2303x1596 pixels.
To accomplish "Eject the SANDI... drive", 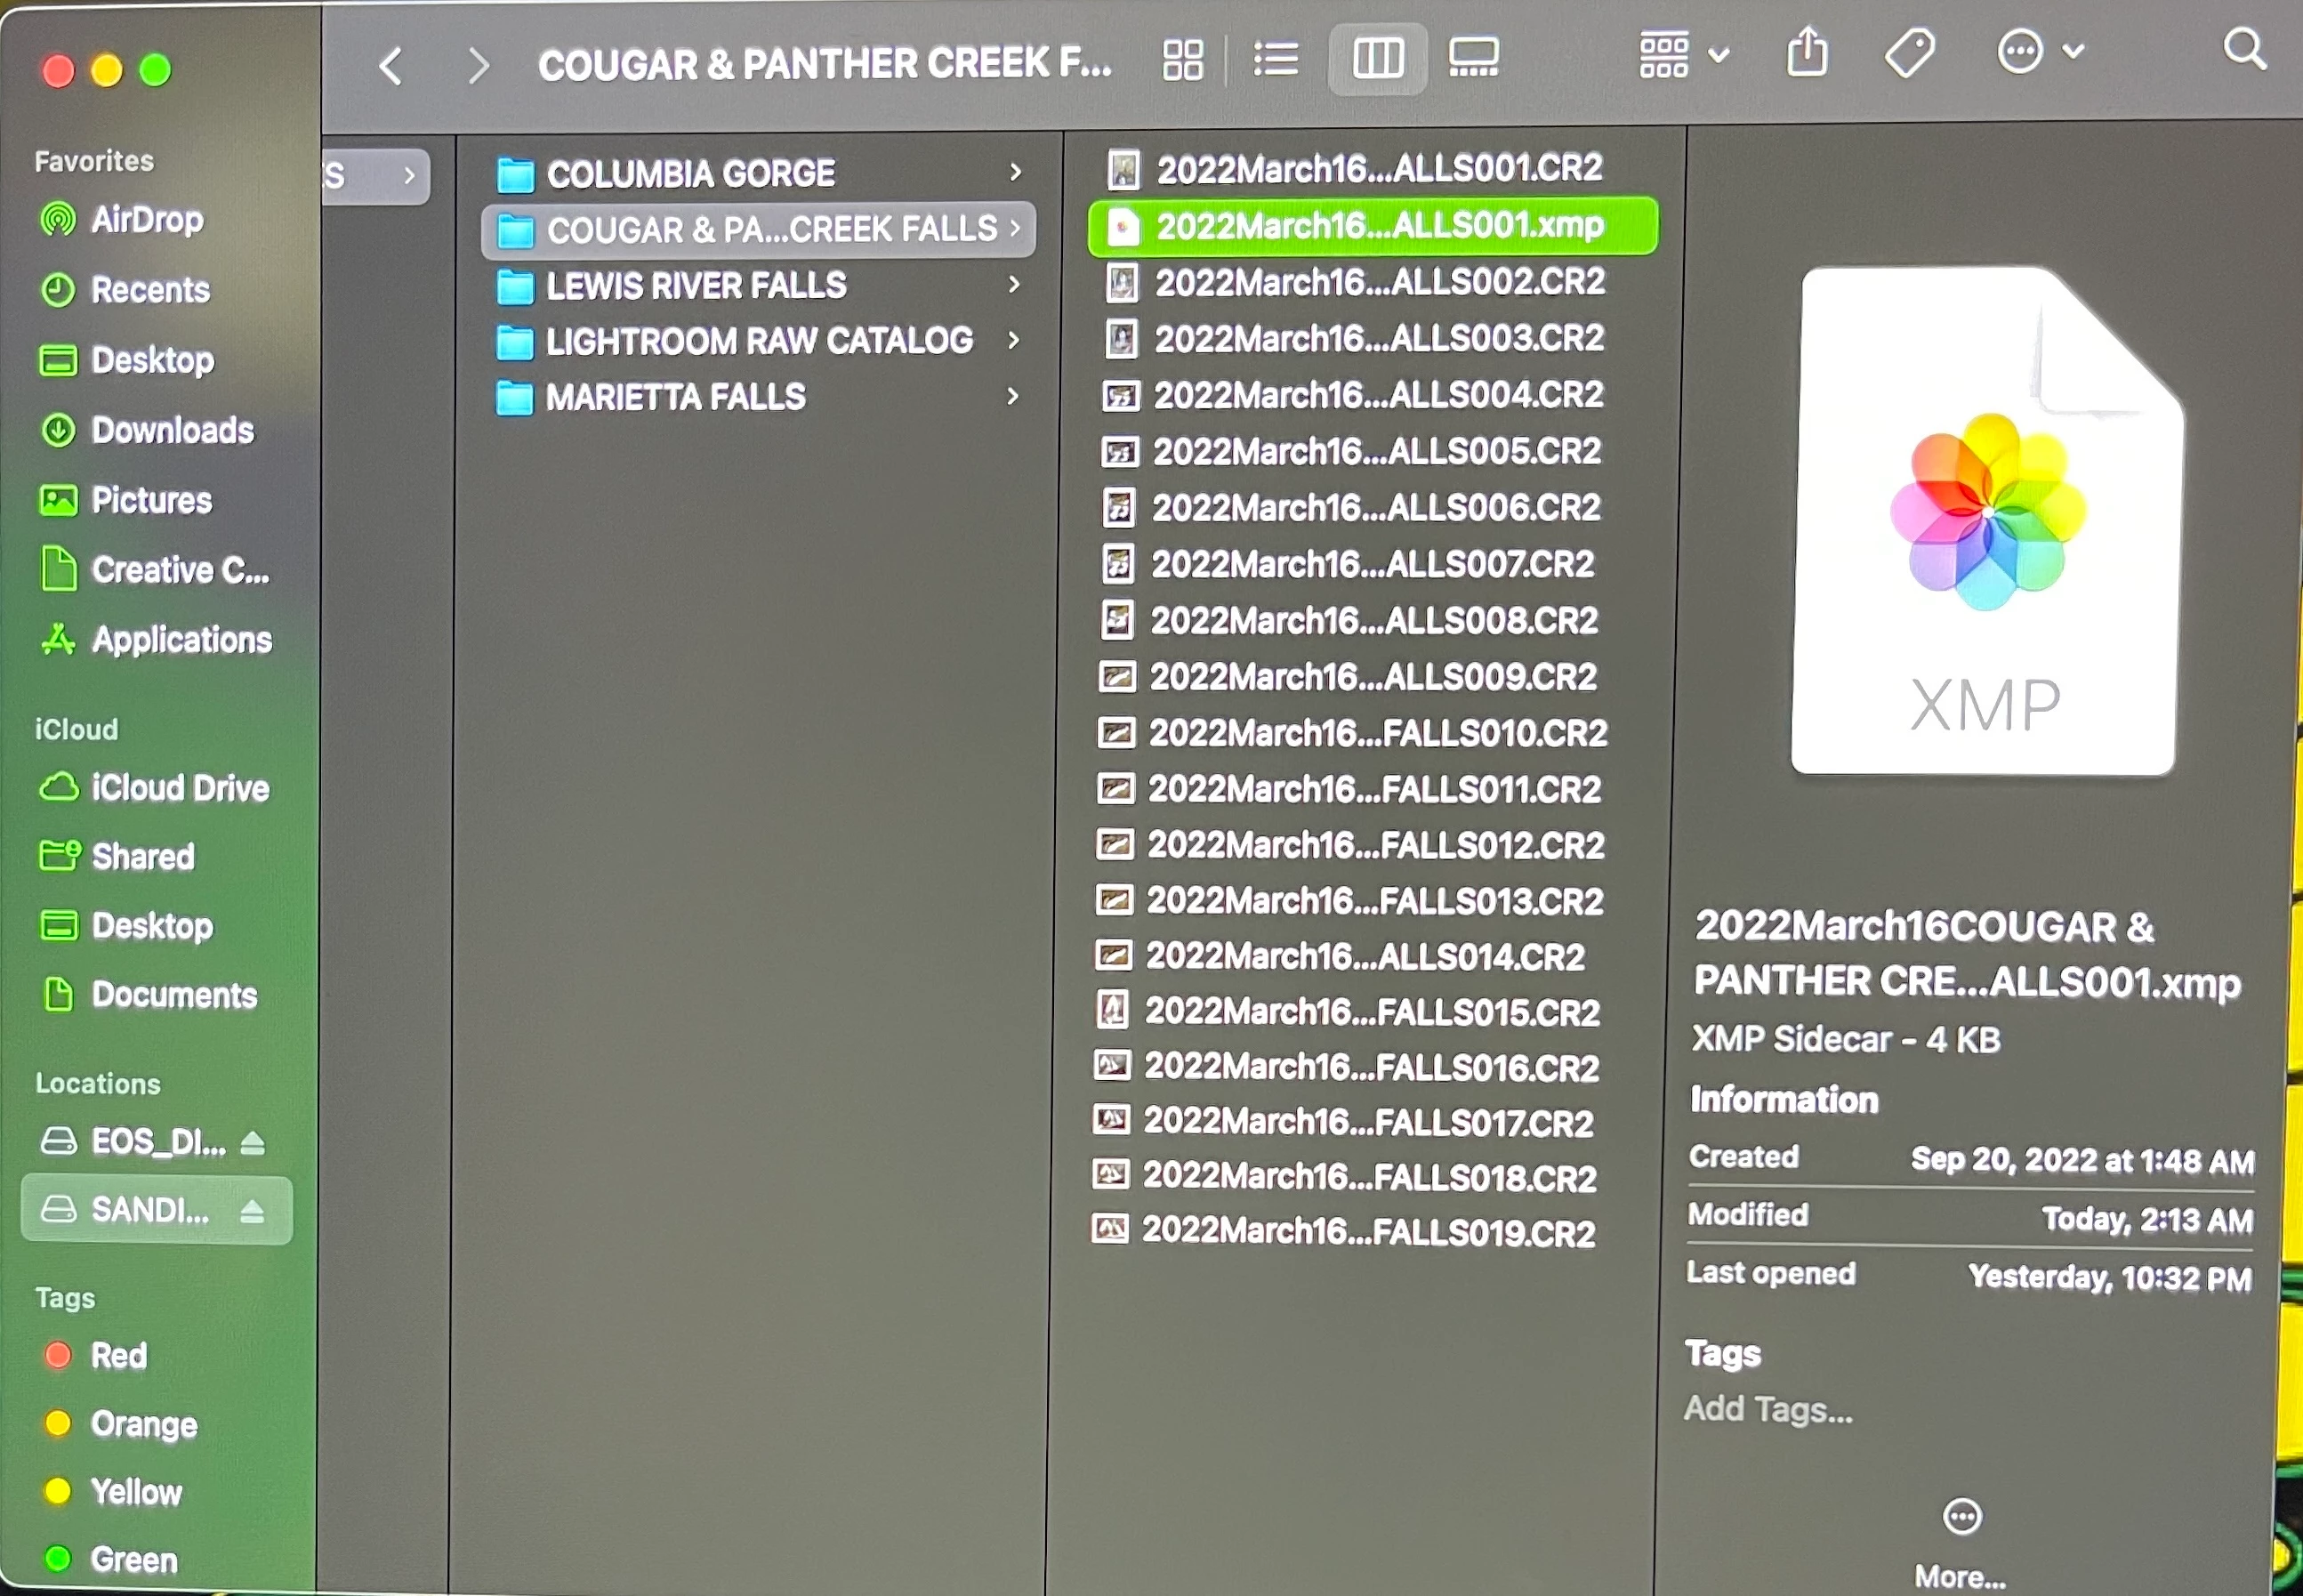I will 252,1212.
